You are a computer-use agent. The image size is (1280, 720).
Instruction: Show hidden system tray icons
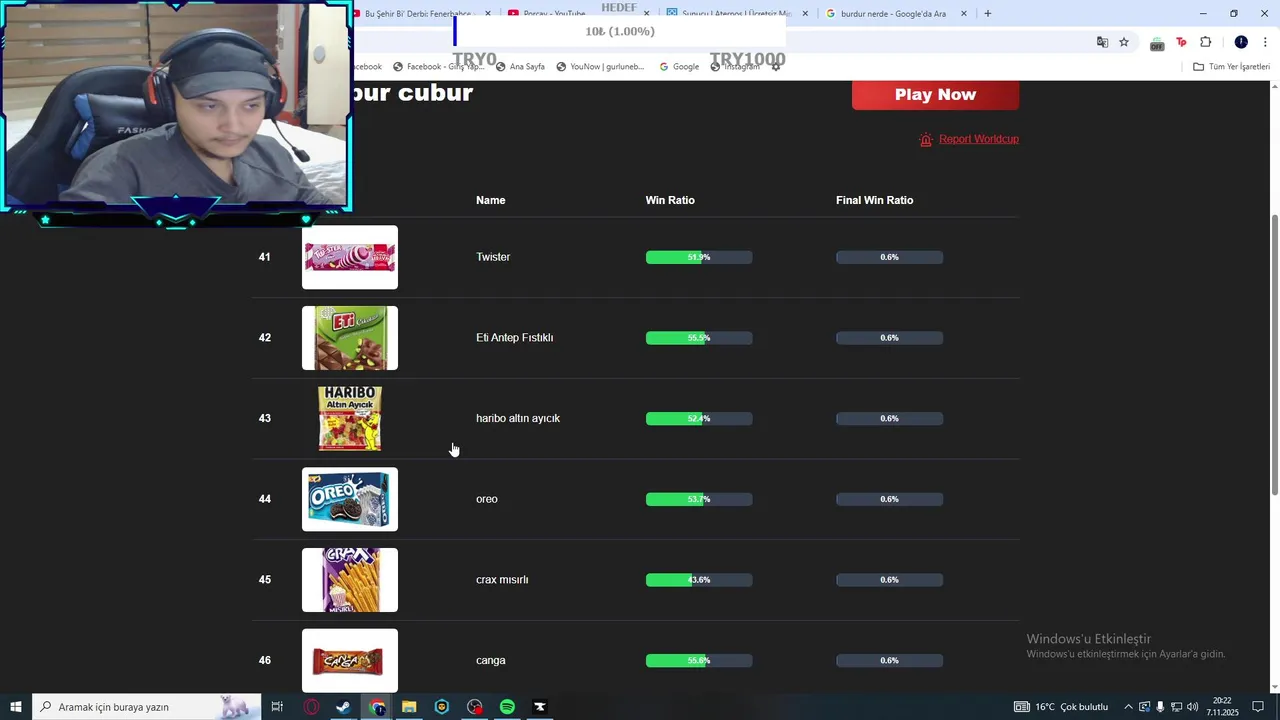(1128, 707)
